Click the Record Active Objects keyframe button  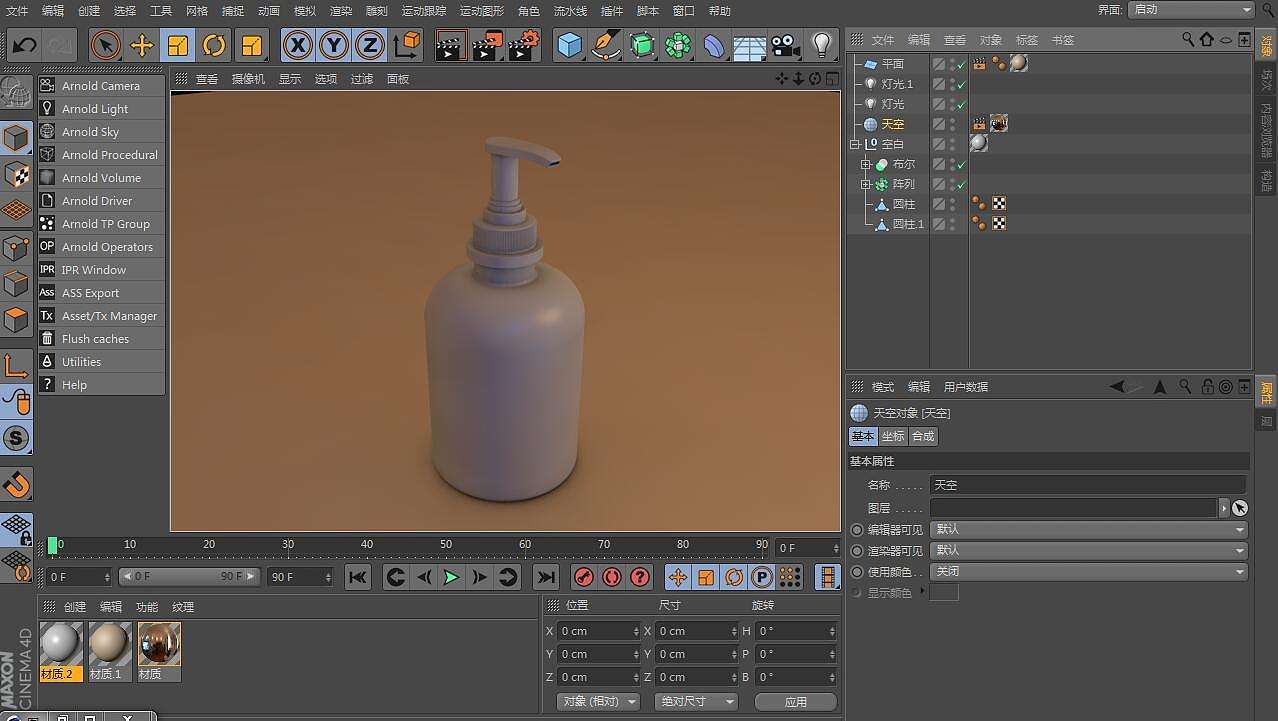coord(584,577)
